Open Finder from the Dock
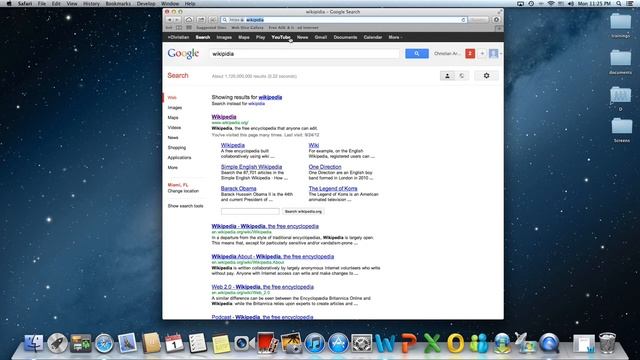The height and width of the screenshot is (360, 640). [x=34, y=343]
